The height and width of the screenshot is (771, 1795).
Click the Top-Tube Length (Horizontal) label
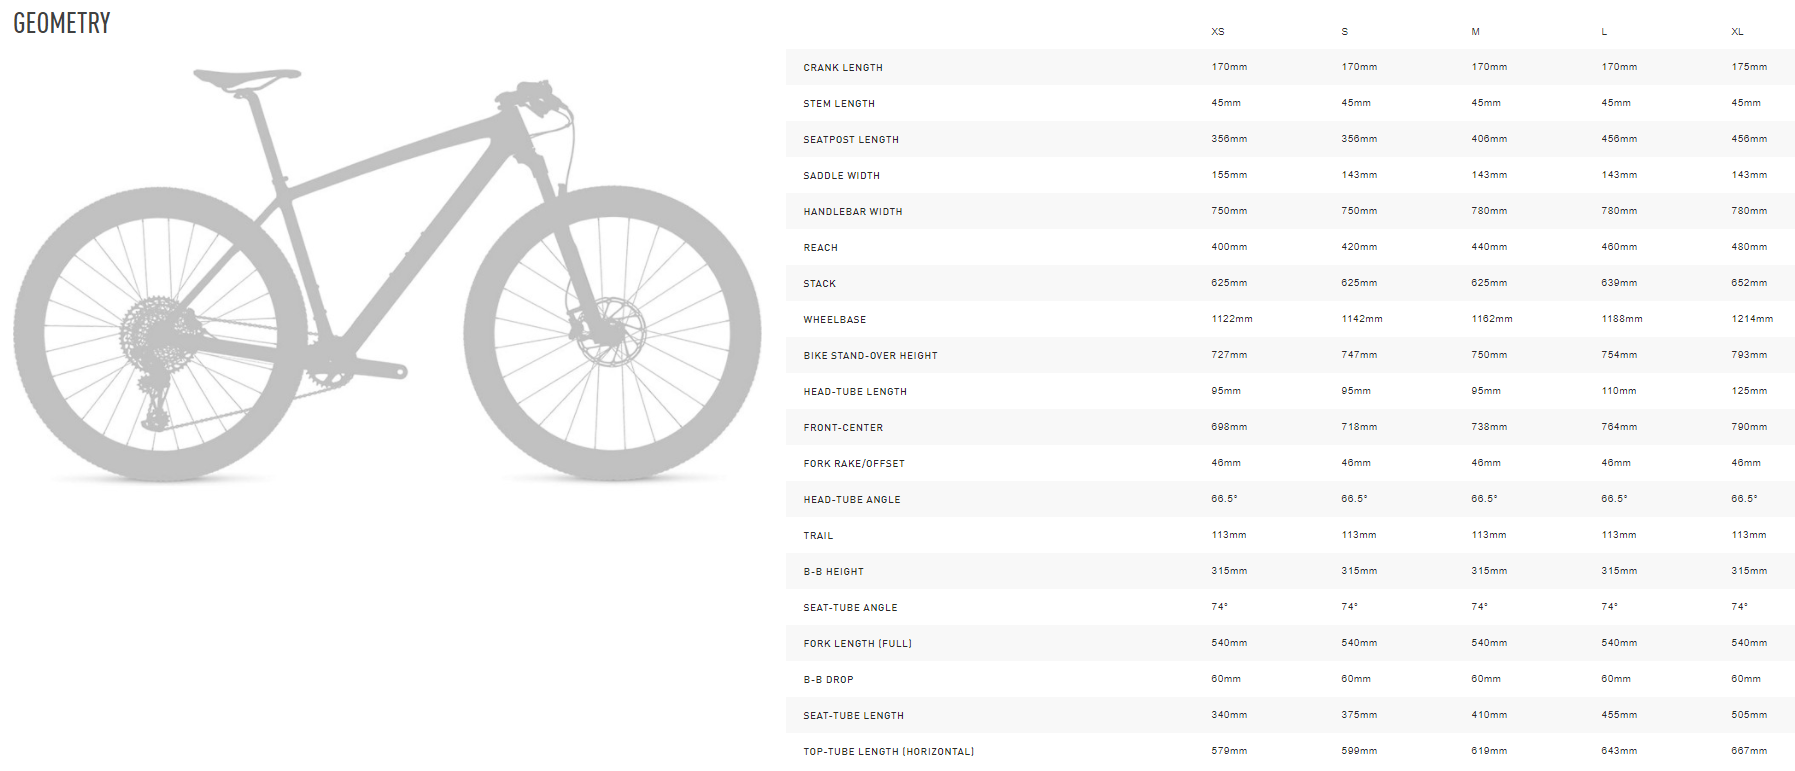click(x=888, y=752)
